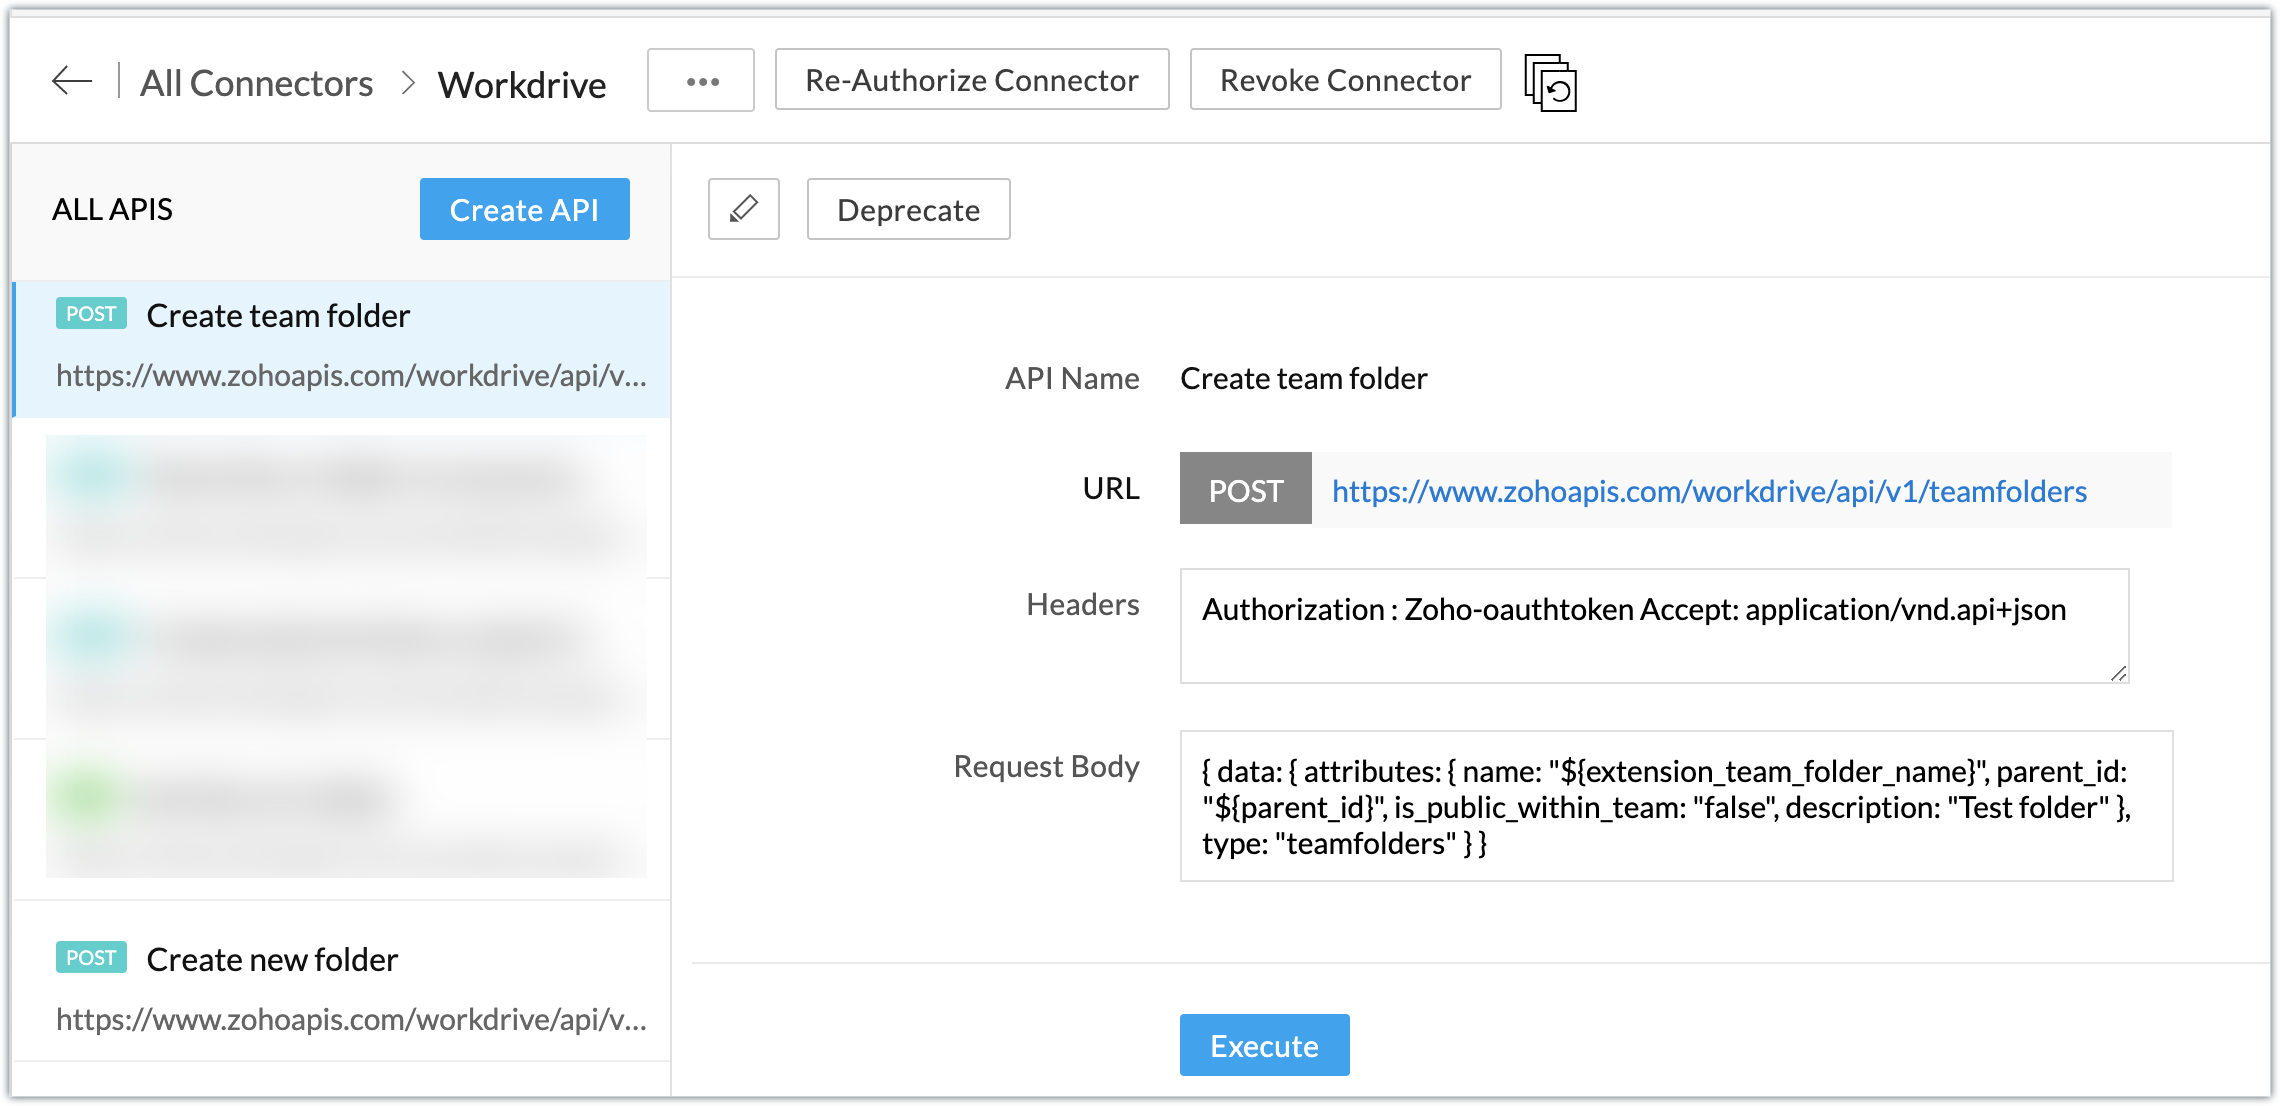Click the Create API button
Viewport: 2280px width, 1106px height.
(x=524, y=209)
